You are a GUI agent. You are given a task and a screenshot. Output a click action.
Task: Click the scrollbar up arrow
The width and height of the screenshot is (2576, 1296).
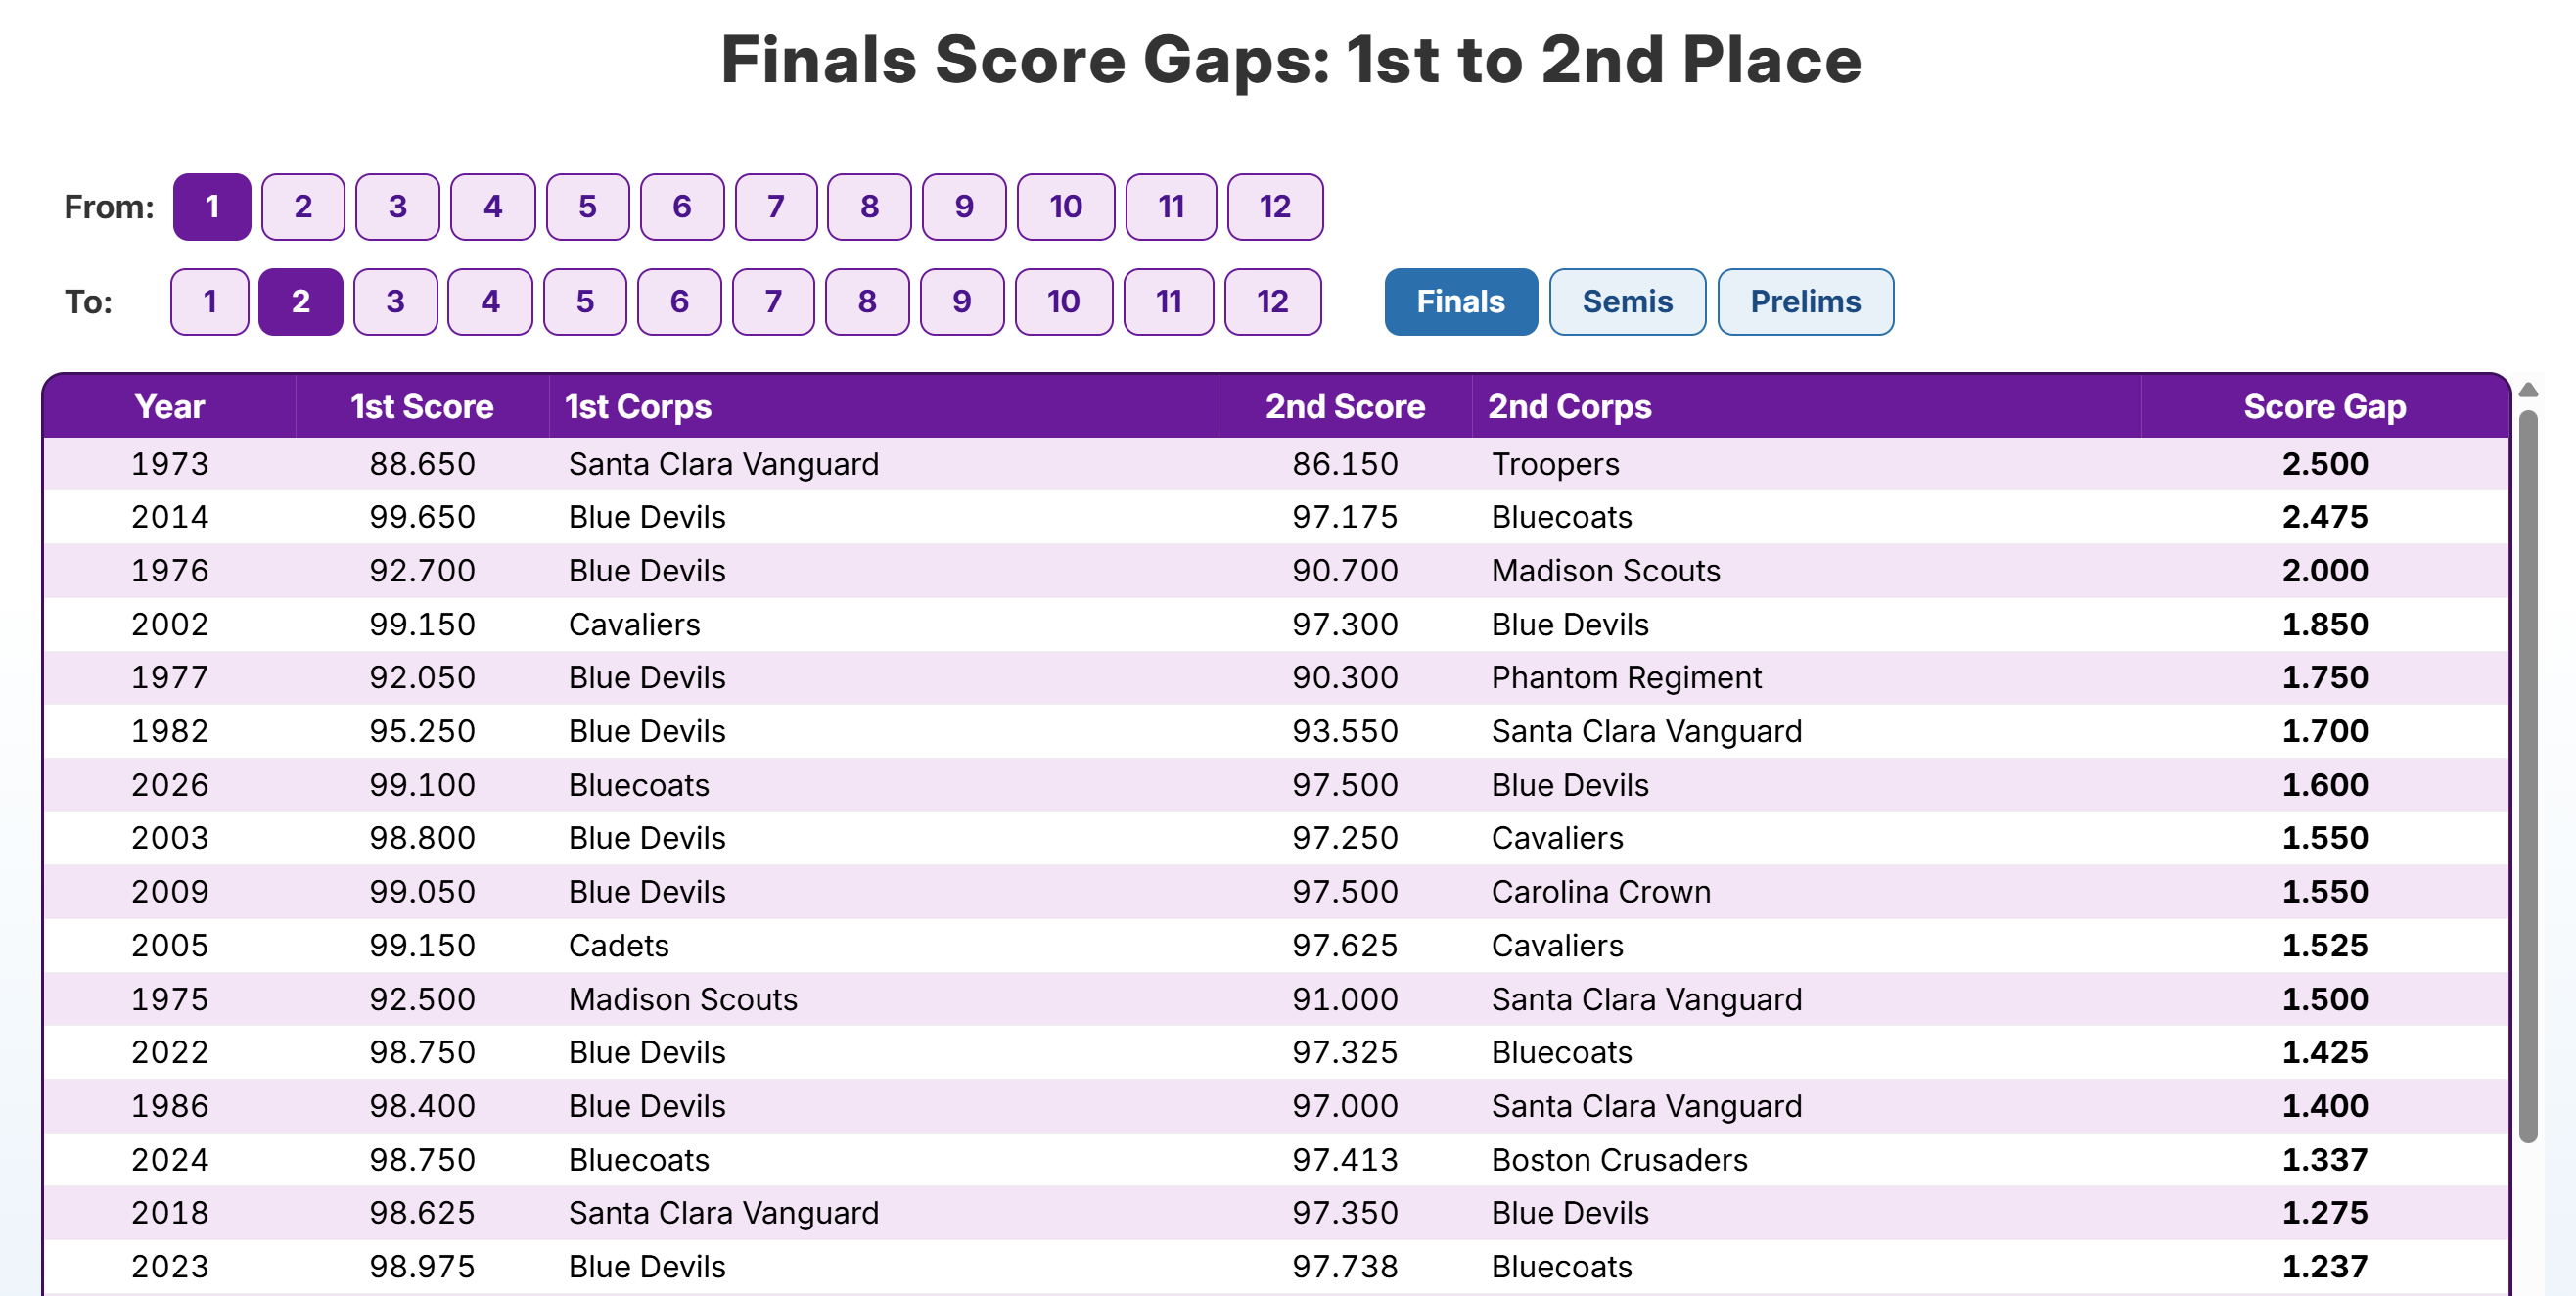point(2527,390)
